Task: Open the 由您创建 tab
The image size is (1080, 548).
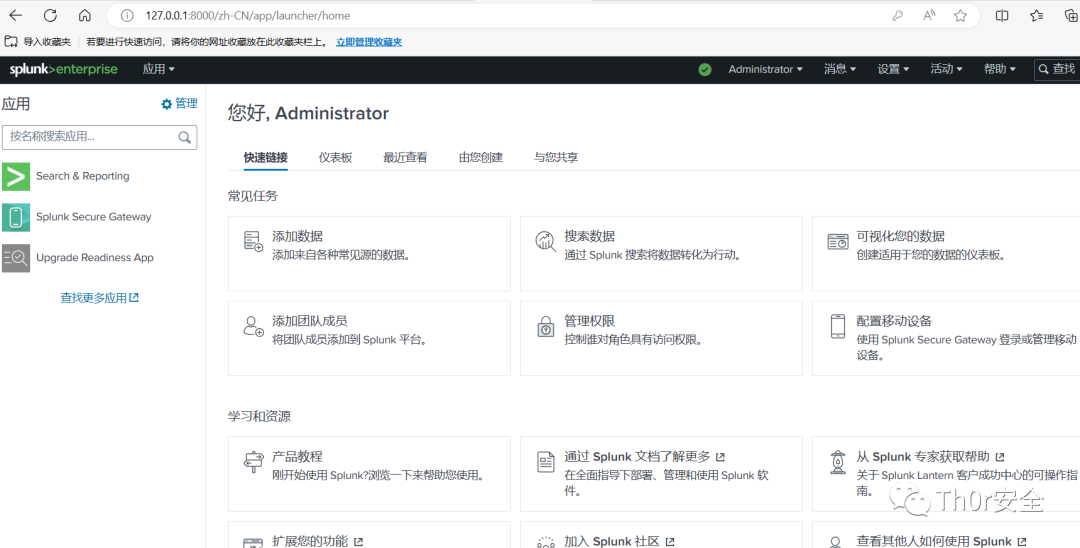Action: point(481,158)
